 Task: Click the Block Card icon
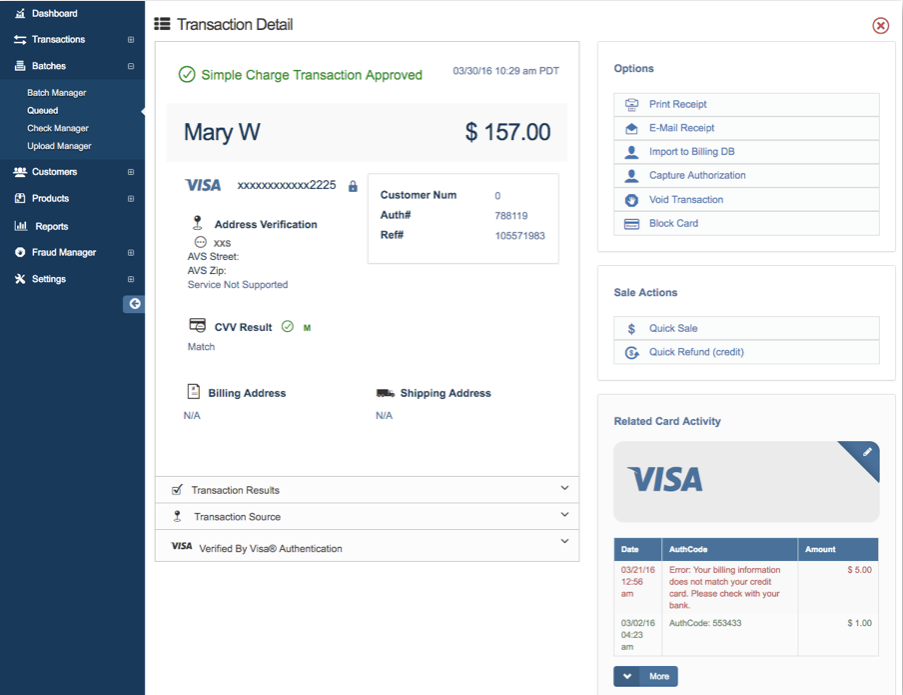click(631, 224)
